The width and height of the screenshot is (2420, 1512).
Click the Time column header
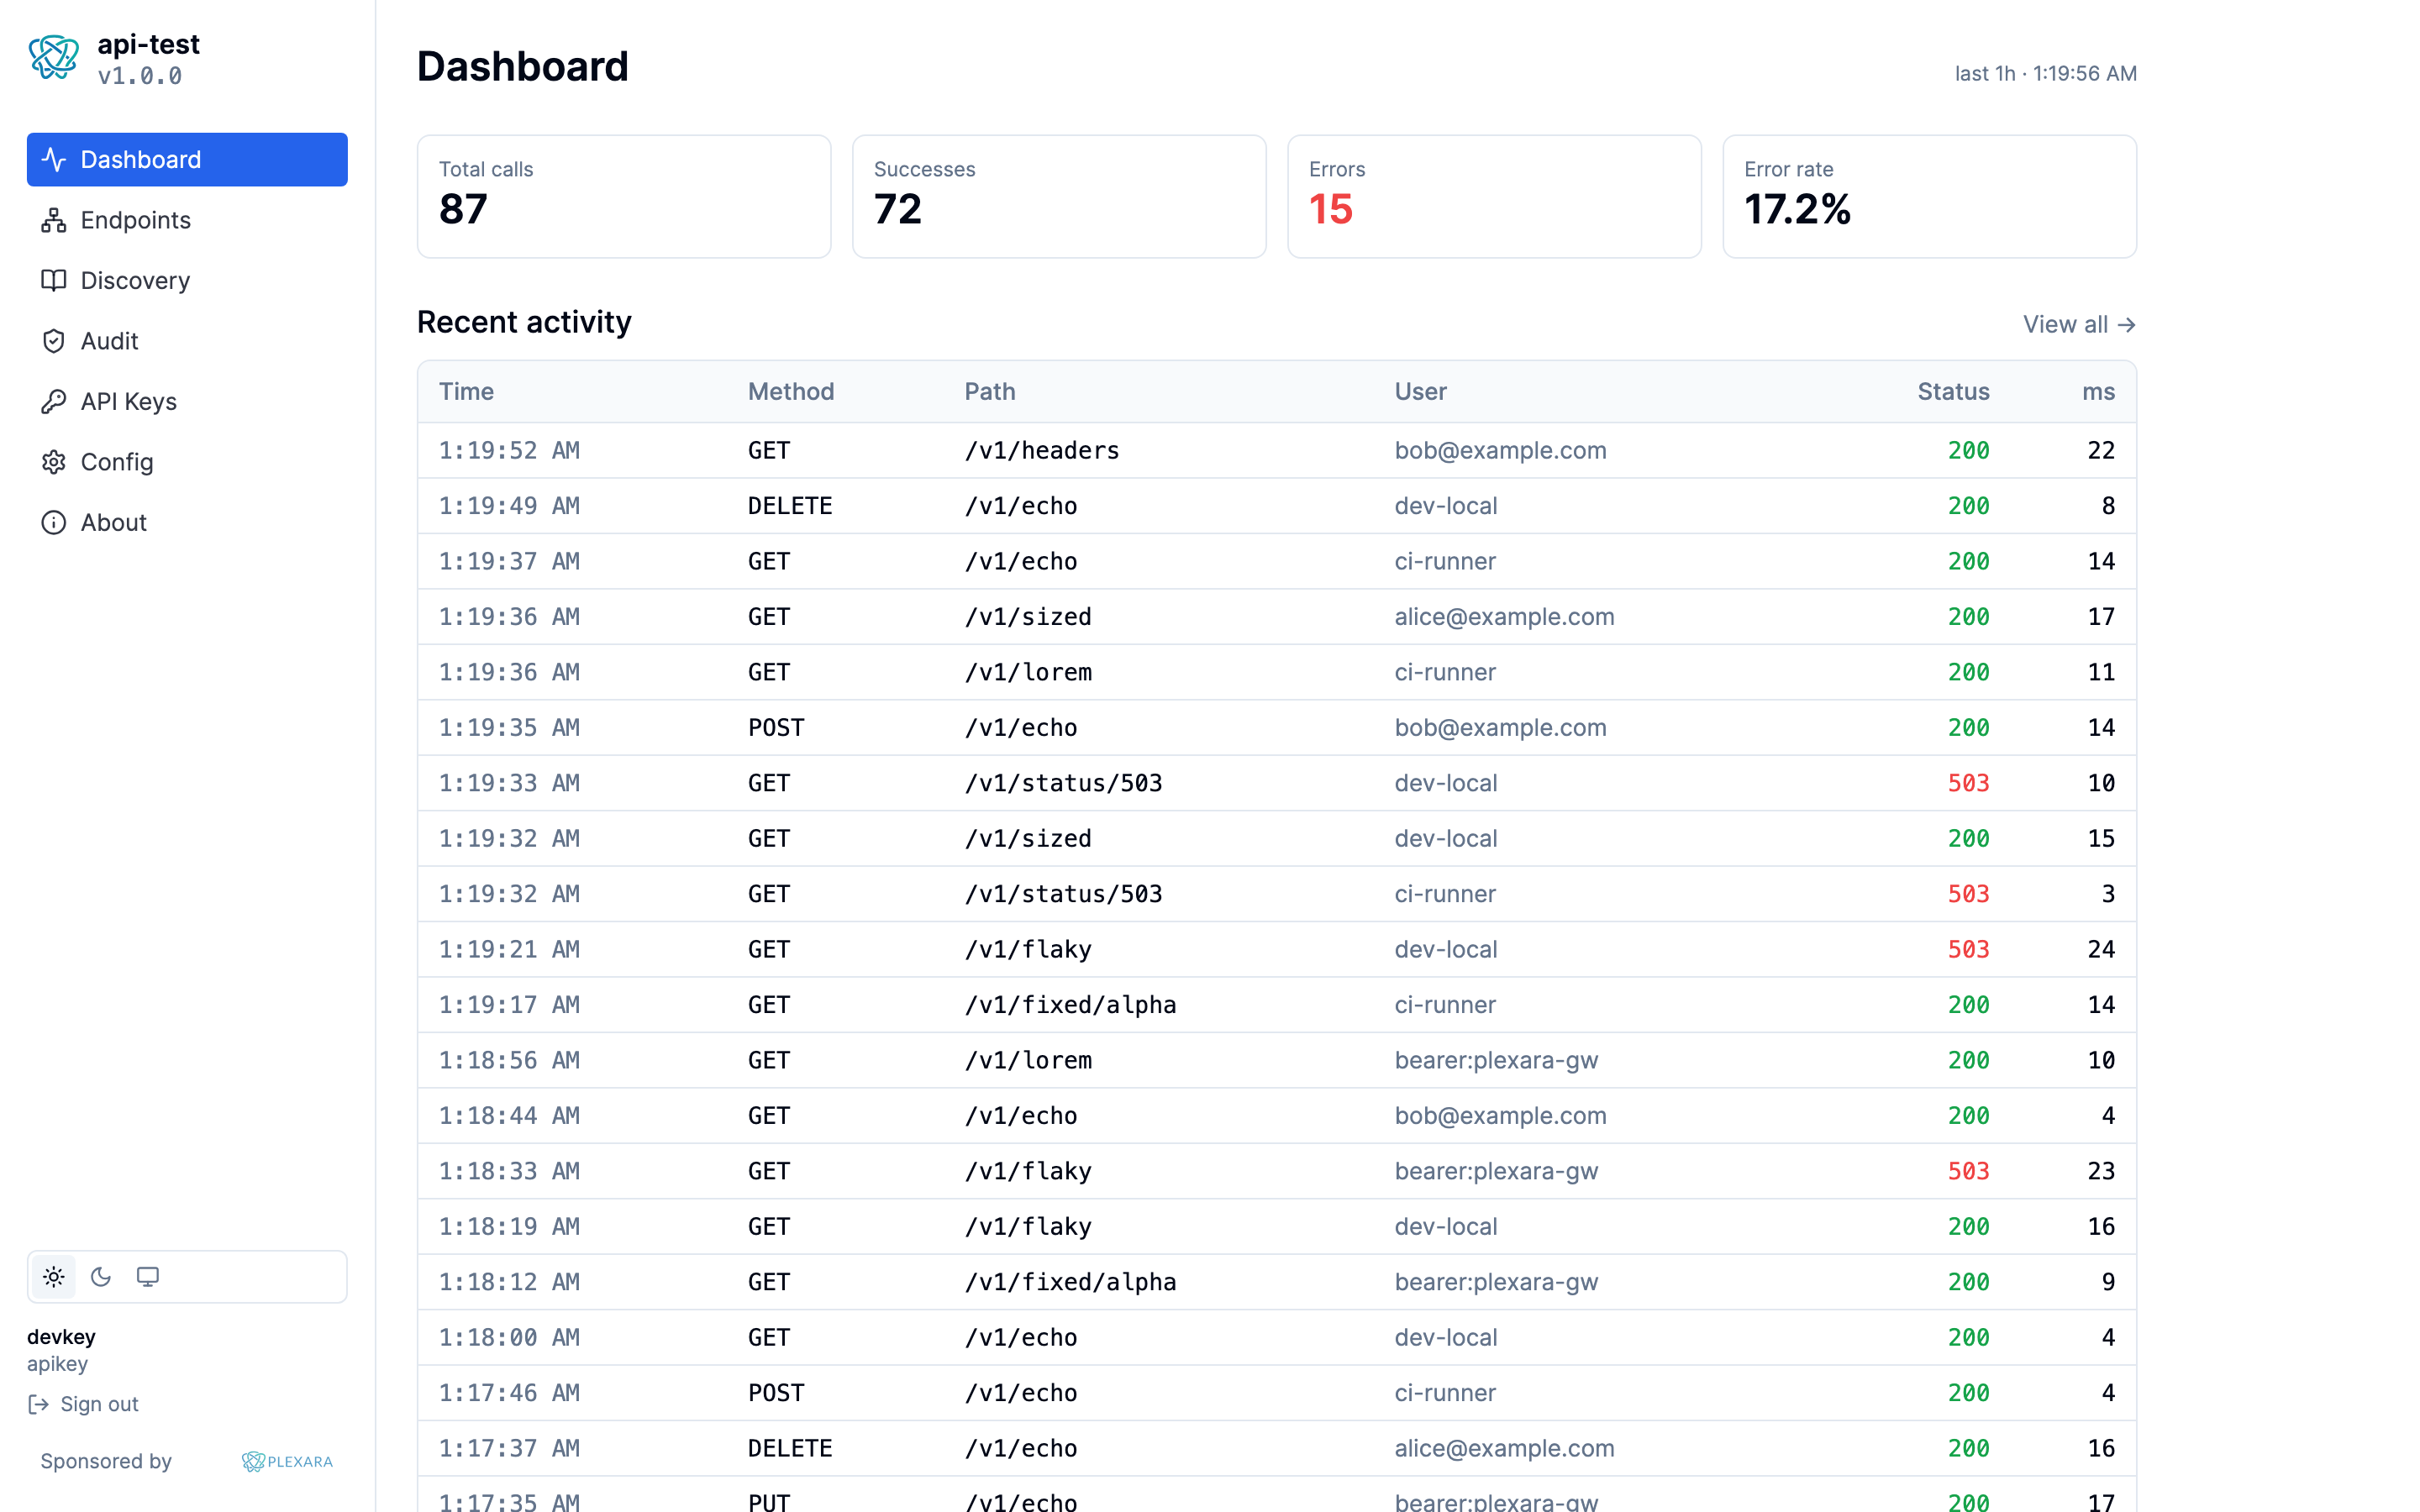[466, 391]
